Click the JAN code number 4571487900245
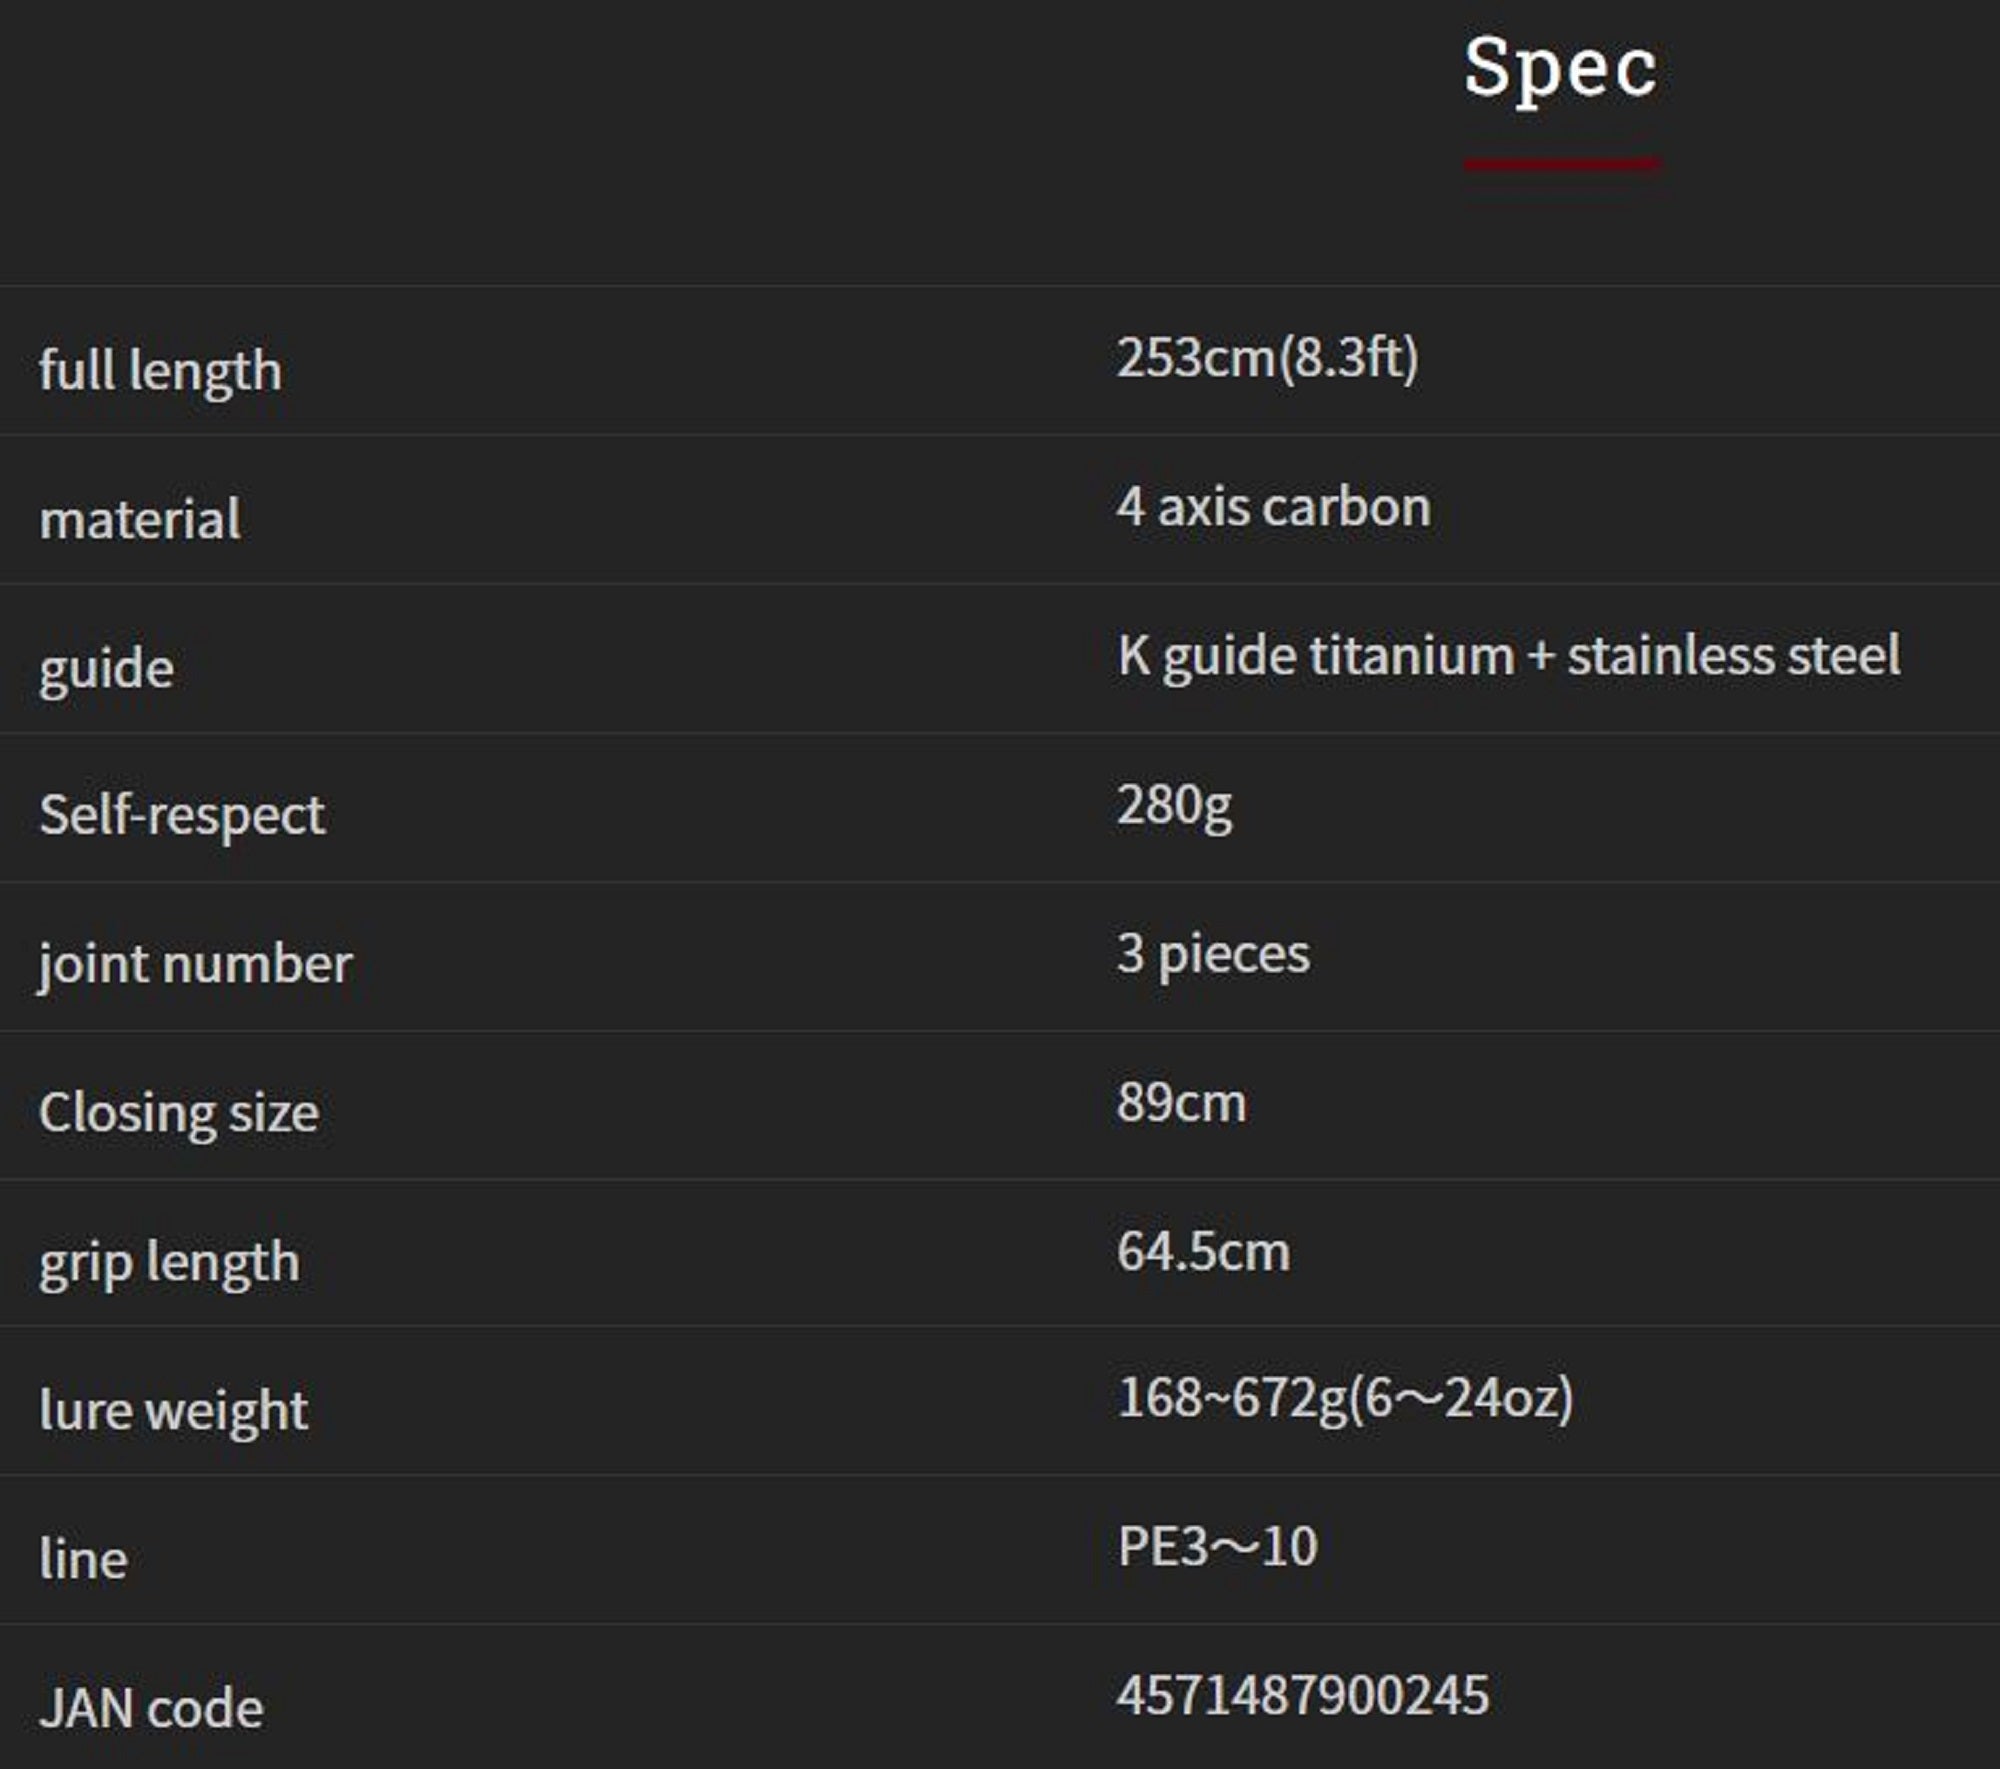The height and width of the screenshot is (1769, 2000). coord(1302,1696)
